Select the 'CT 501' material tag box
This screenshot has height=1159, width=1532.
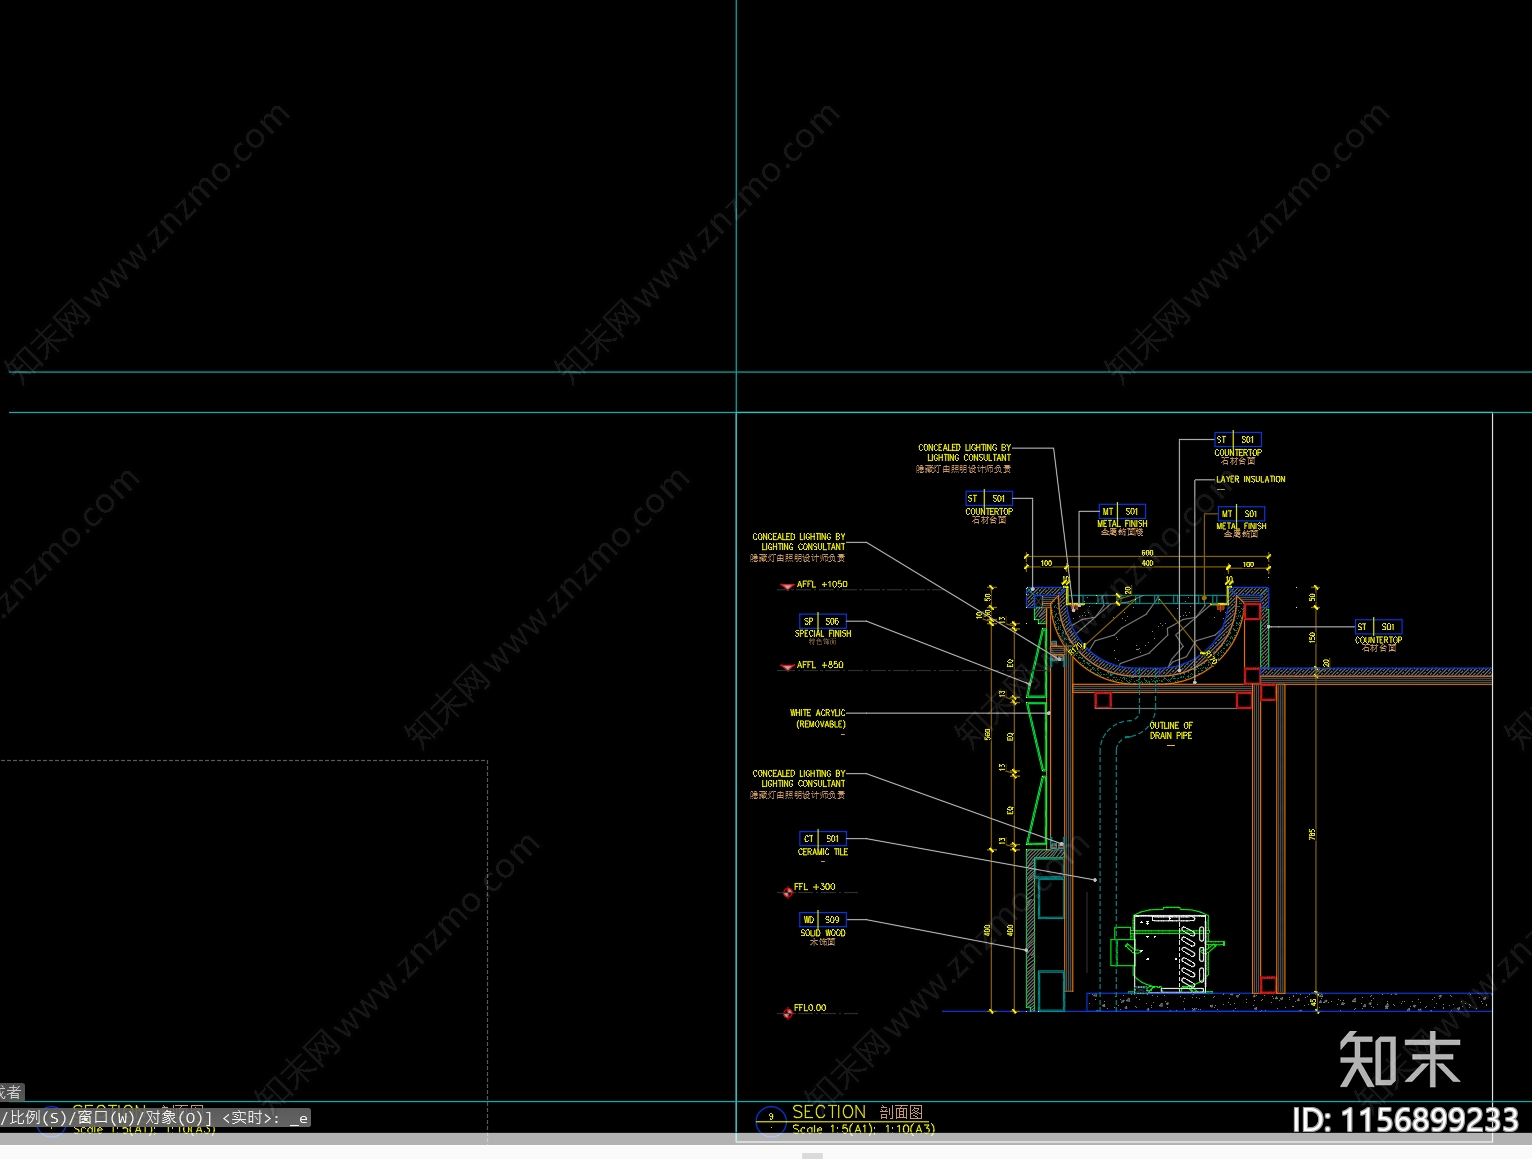click(822, 838)
